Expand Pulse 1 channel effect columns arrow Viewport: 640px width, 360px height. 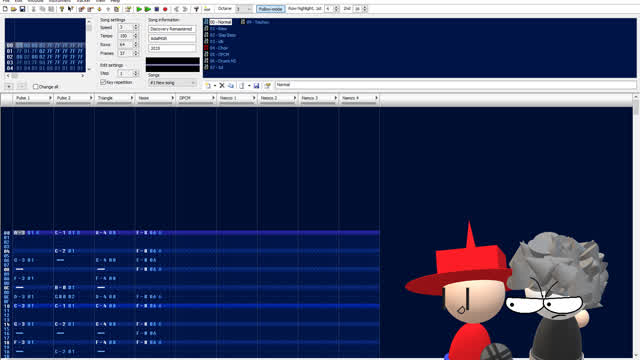click(x=50, y=98)
